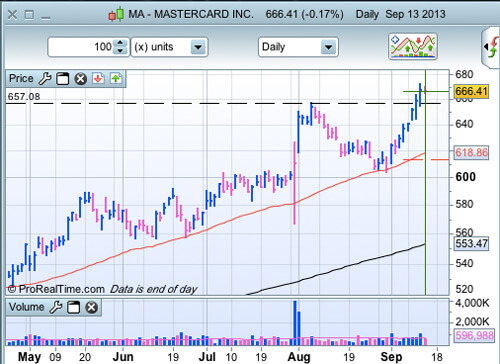The height and width of the screenshot is (364, 500).
Task: Expand the Daily timeframe dropdown
Action: [x=328, y=47]
